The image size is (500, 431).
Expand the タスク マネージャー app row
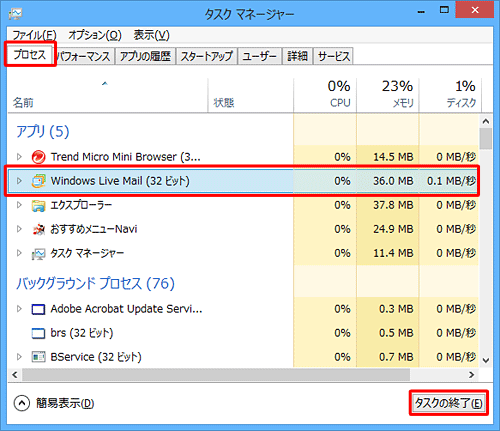pyautogui.click(x=19, y=253)
